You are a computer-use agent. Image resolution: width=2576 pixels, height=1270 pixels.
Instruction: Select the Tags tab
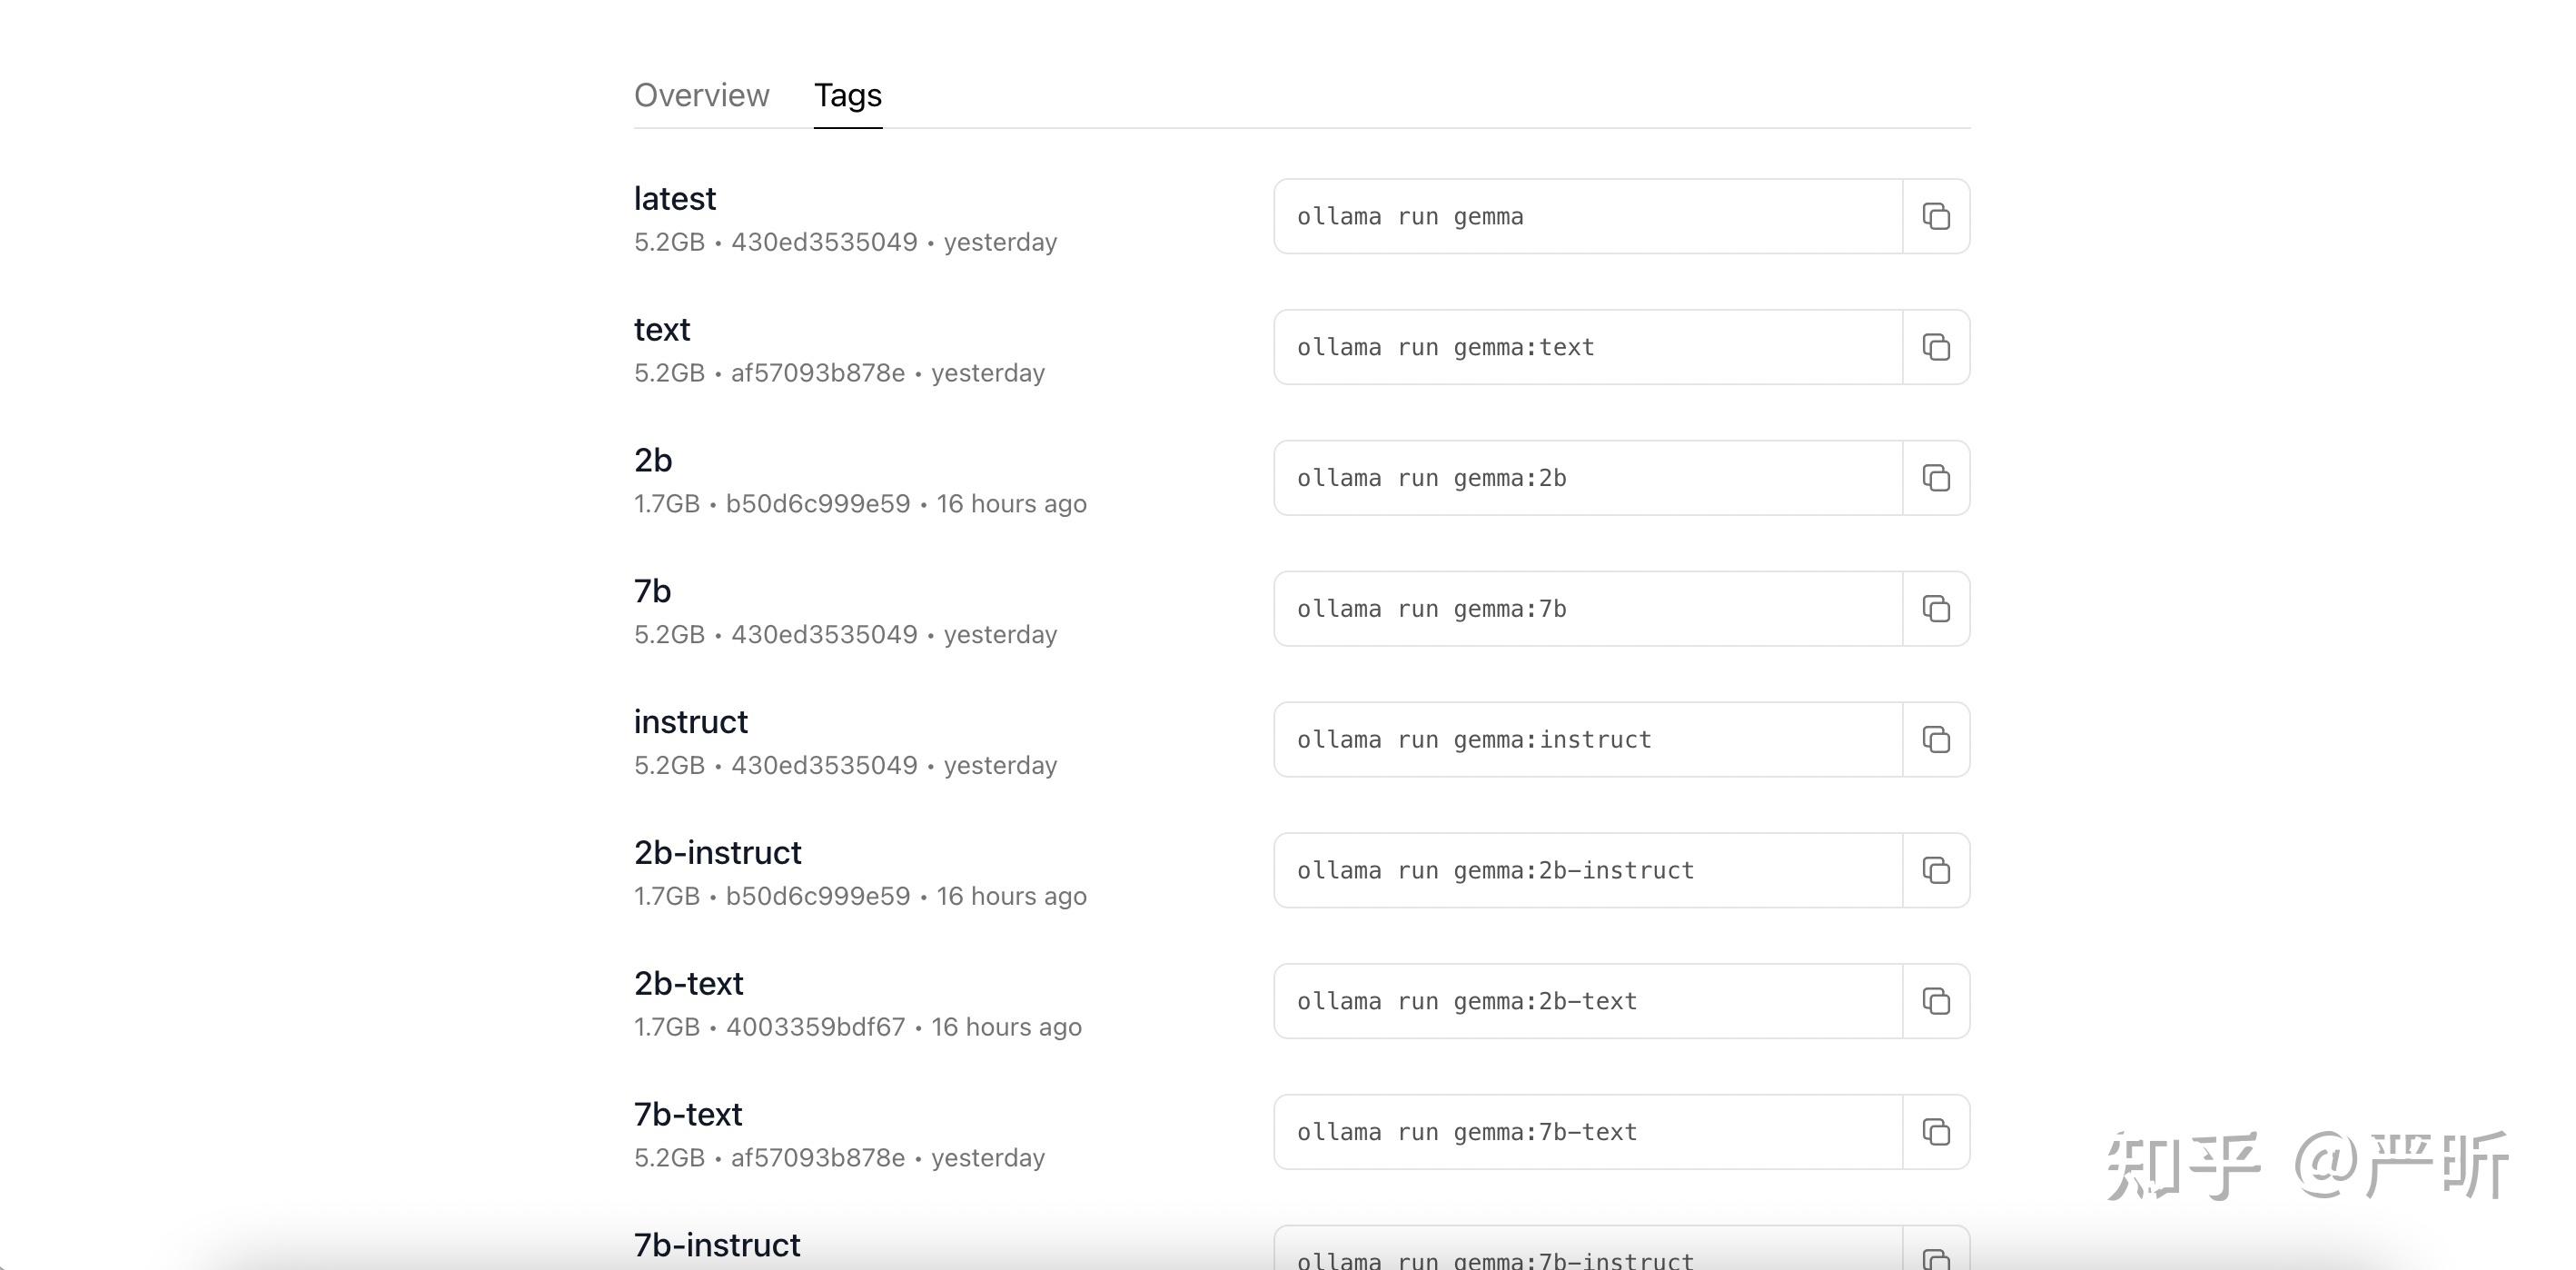tap(847, 95)
